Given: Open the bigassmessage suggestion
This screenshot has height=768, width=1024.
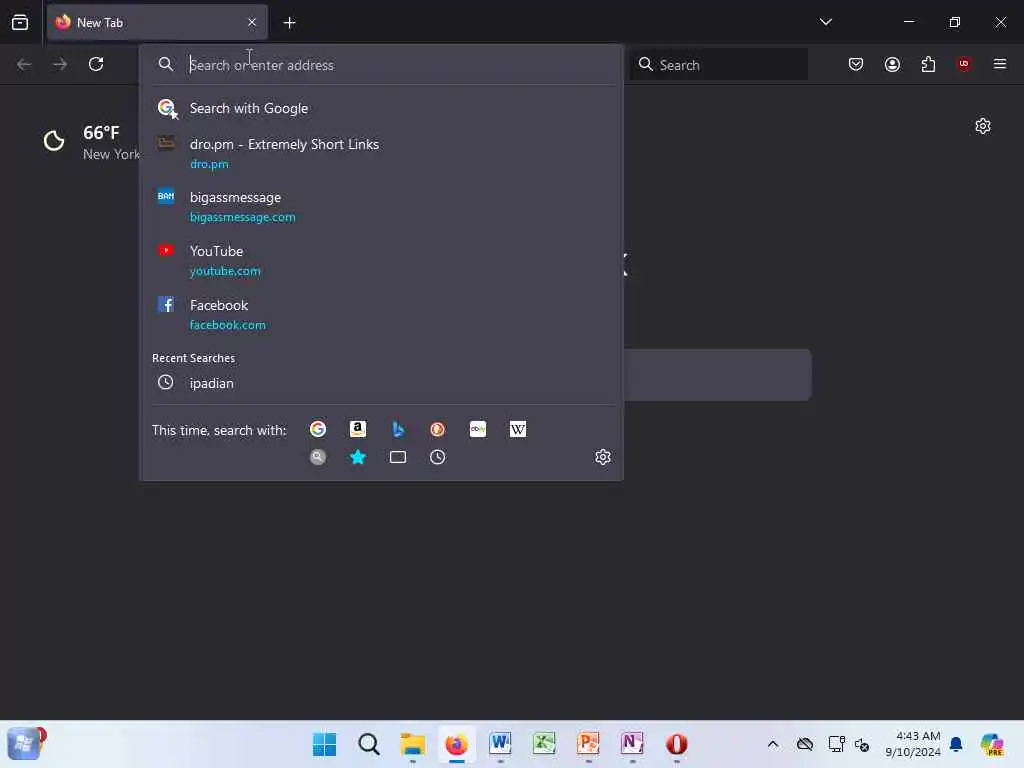Looking at the screenshot, I should point(381,206).
